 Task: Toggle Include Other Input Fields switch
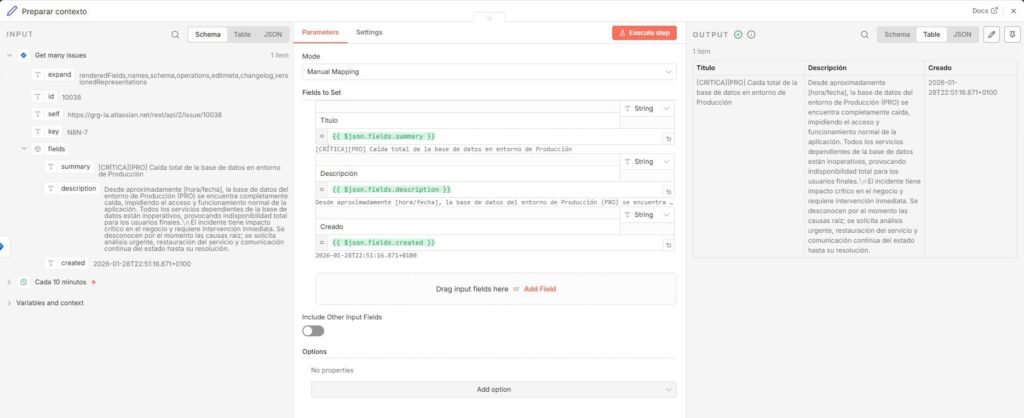coord(313,330)
